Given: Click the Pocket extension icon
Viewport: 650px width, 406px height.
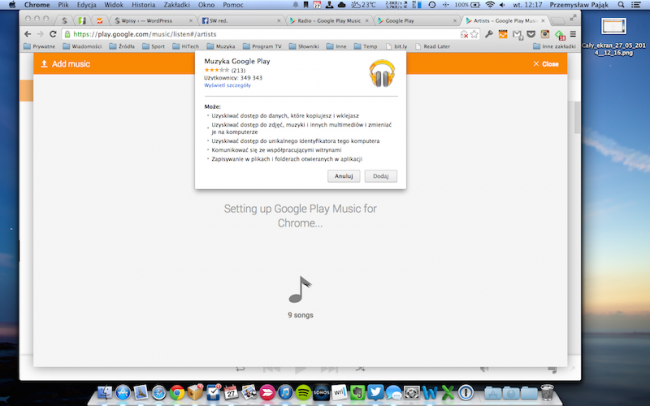Looking at the screenshot, I should coord(531,34).
